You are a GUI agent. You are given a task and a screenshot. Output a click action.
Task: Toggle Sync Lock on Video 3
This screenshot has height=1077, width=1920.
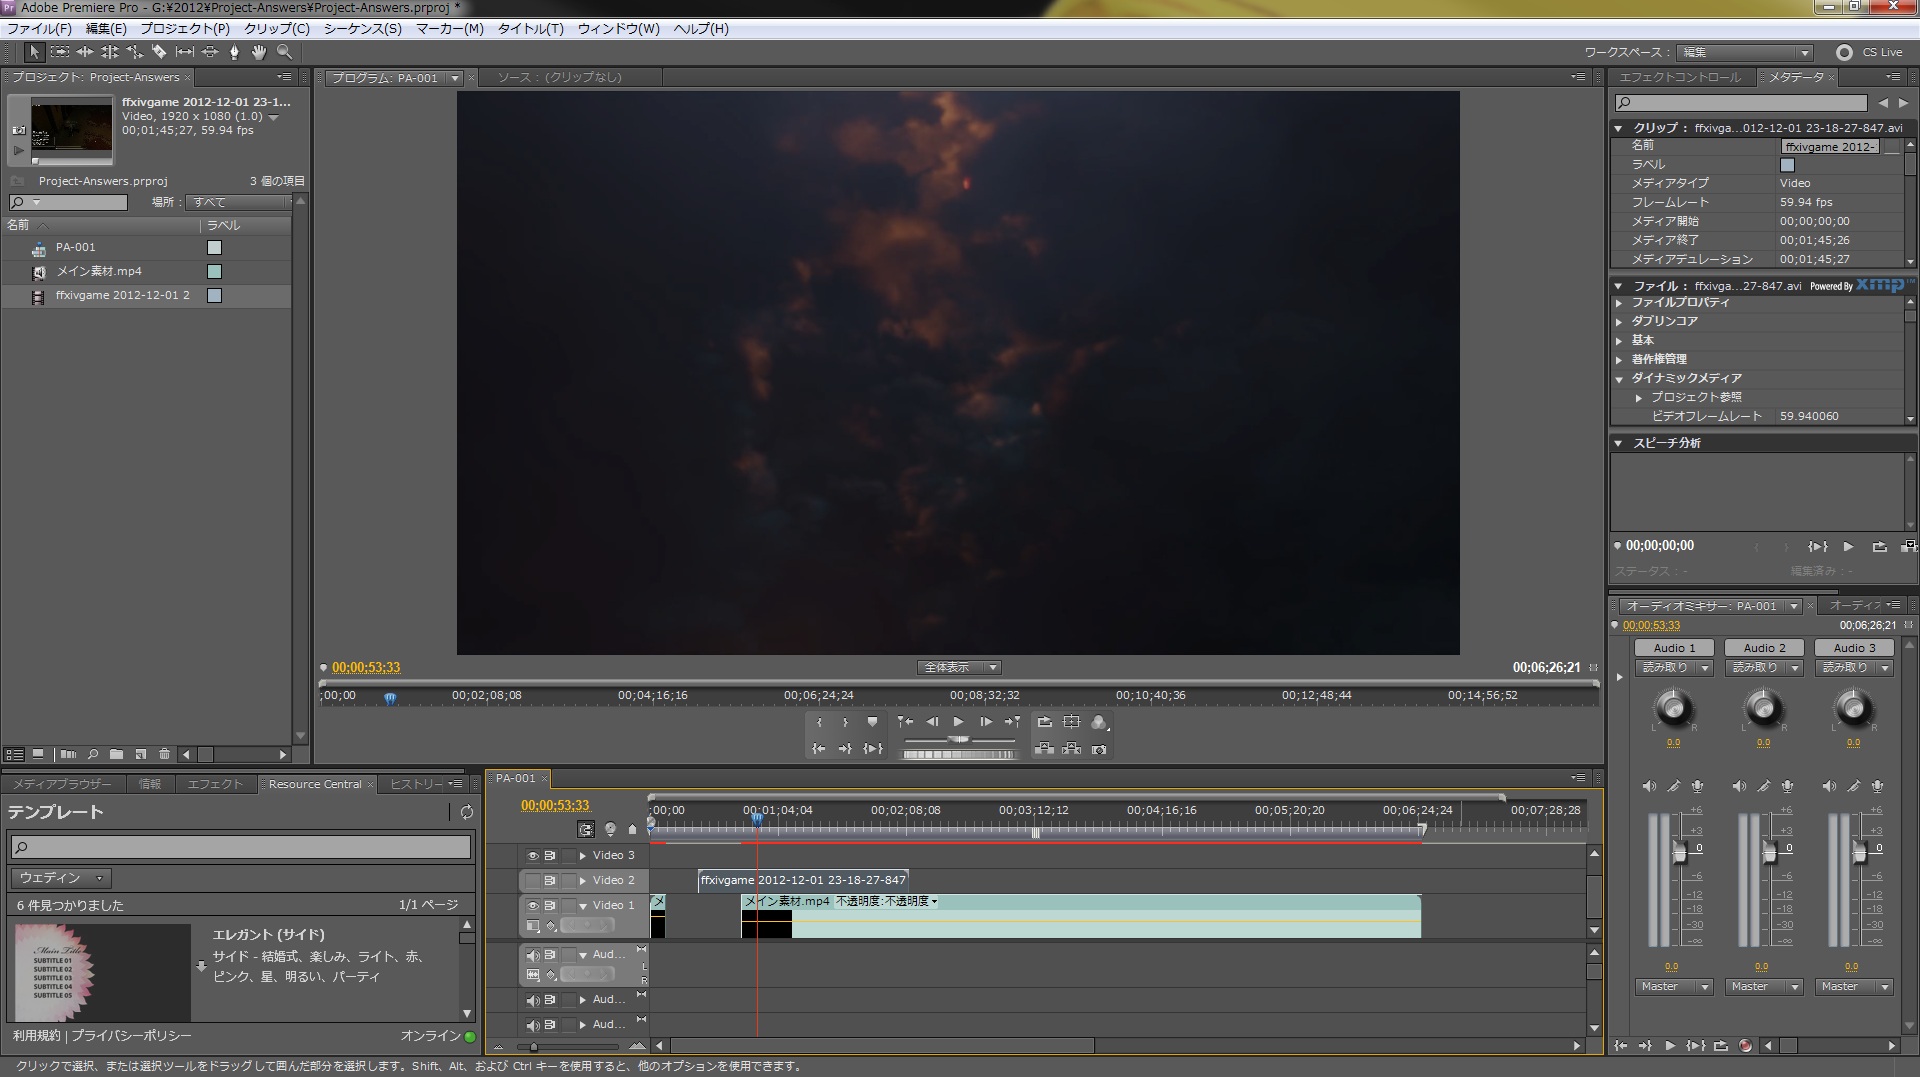[550, 856]
